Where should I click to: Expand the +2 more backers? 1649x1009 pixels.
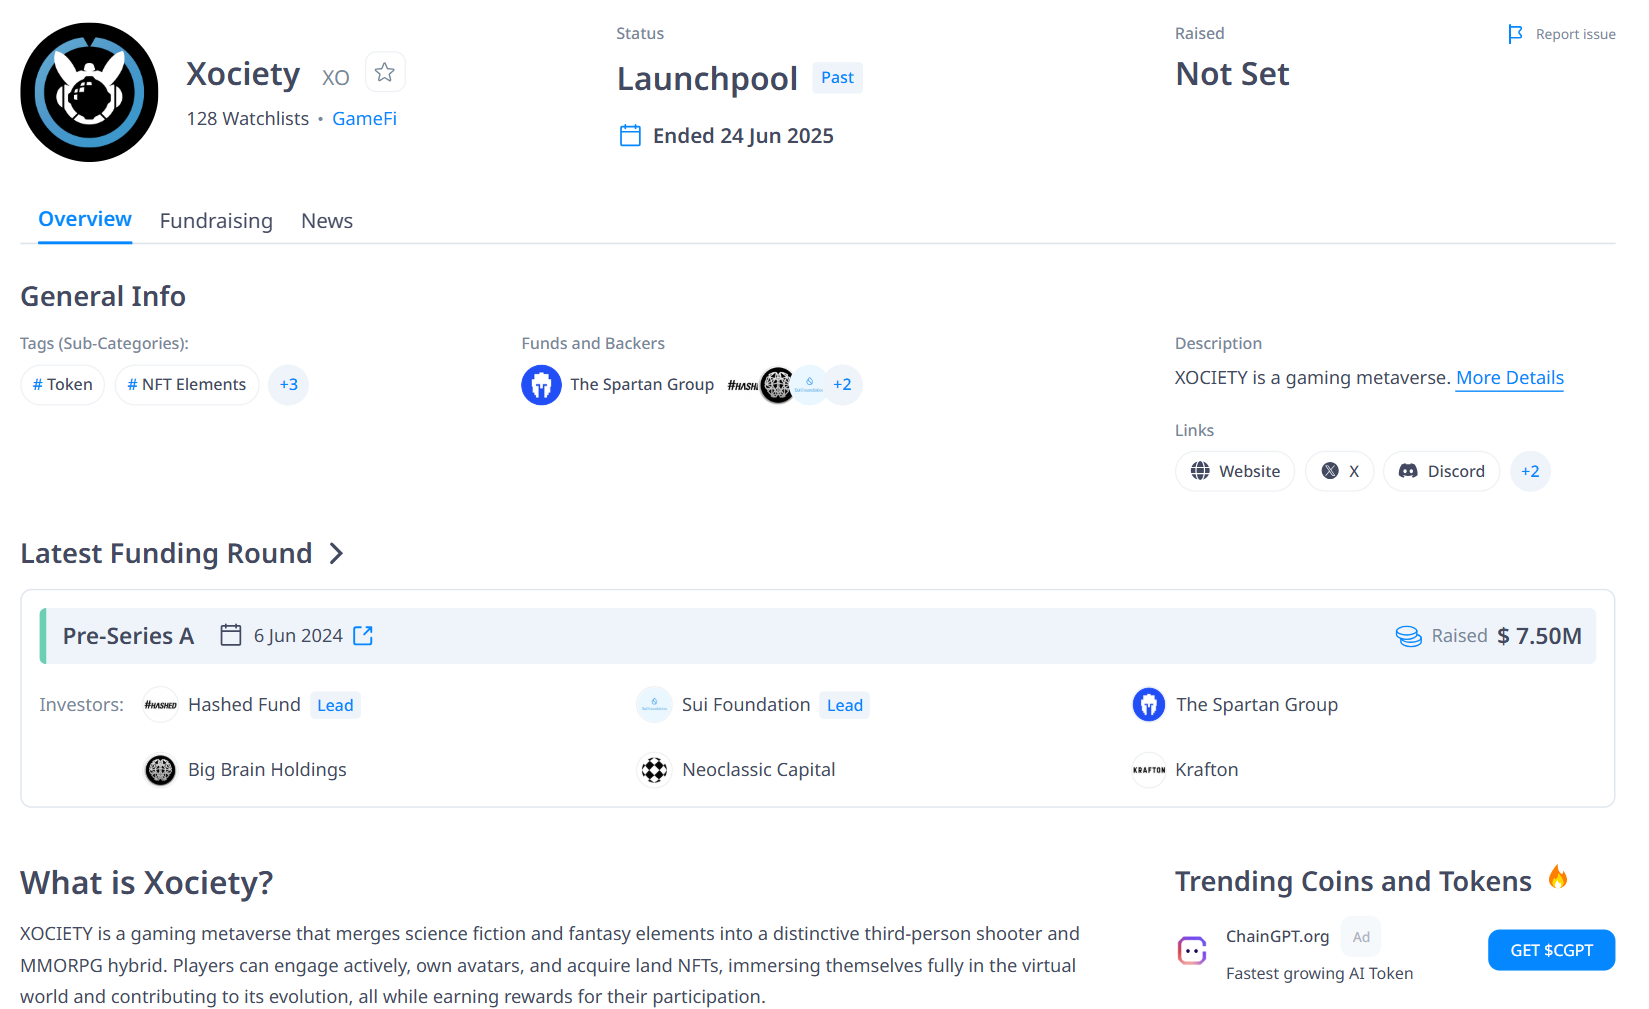843,385
